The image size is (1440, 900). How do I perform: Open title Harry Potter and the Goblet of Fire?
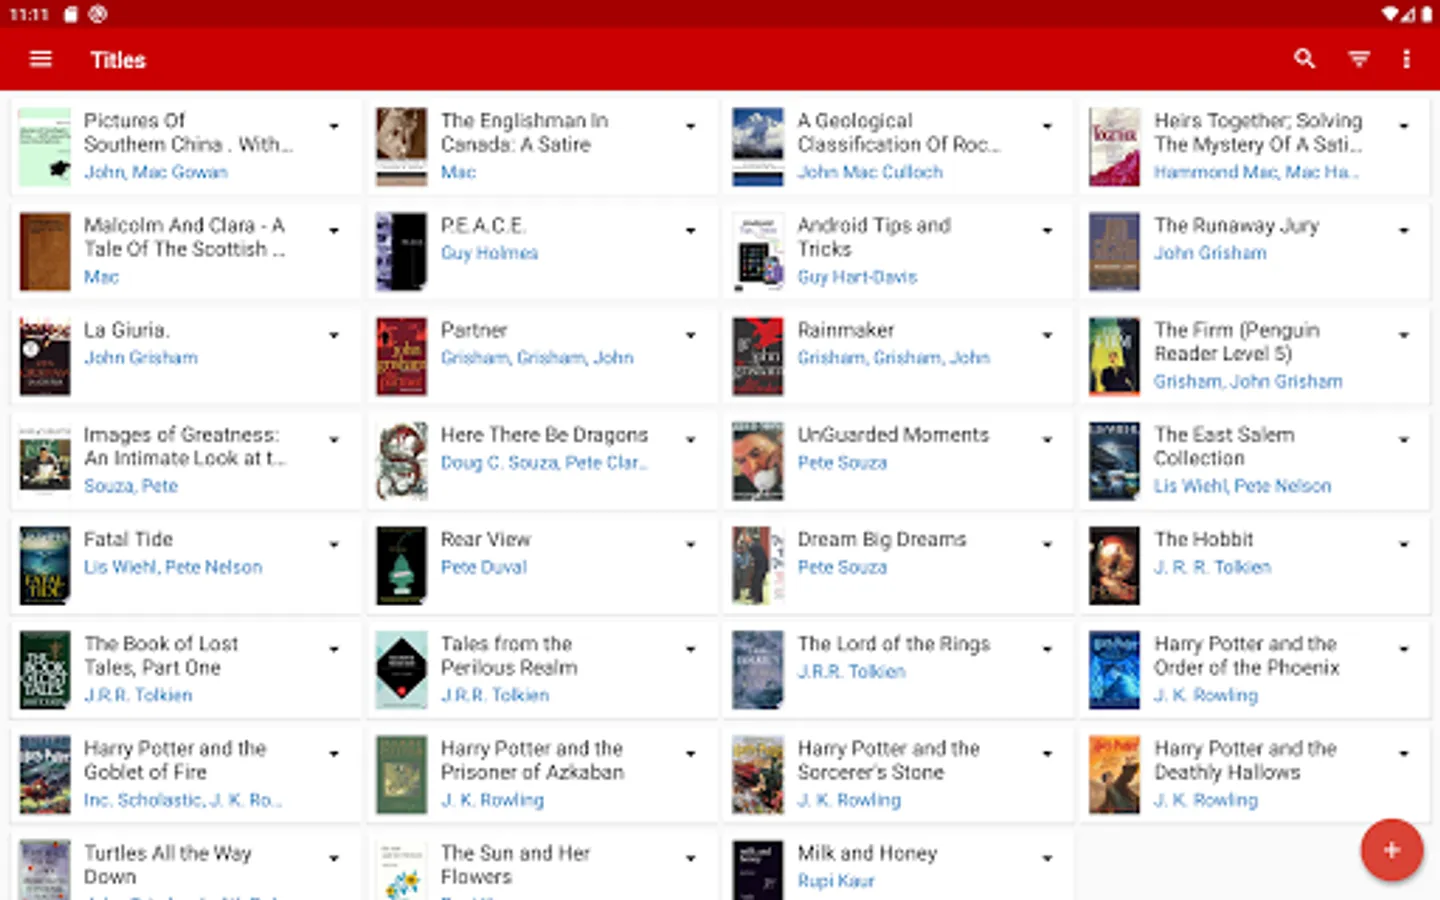[x=175, y=760]
